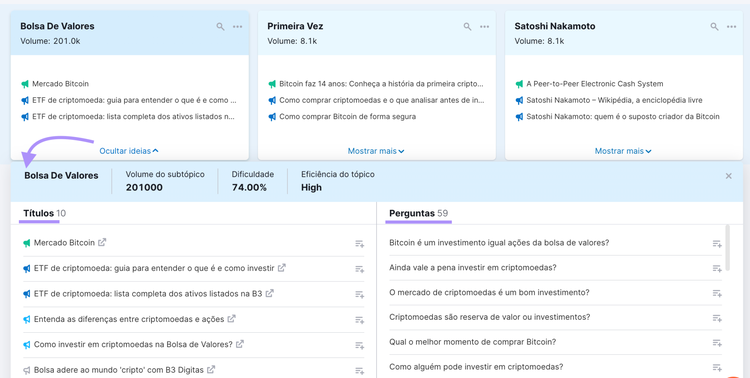
Task: Click 'Mercado Bitcoin' in Bolsa De Valores card
Action: coord(60,84)
